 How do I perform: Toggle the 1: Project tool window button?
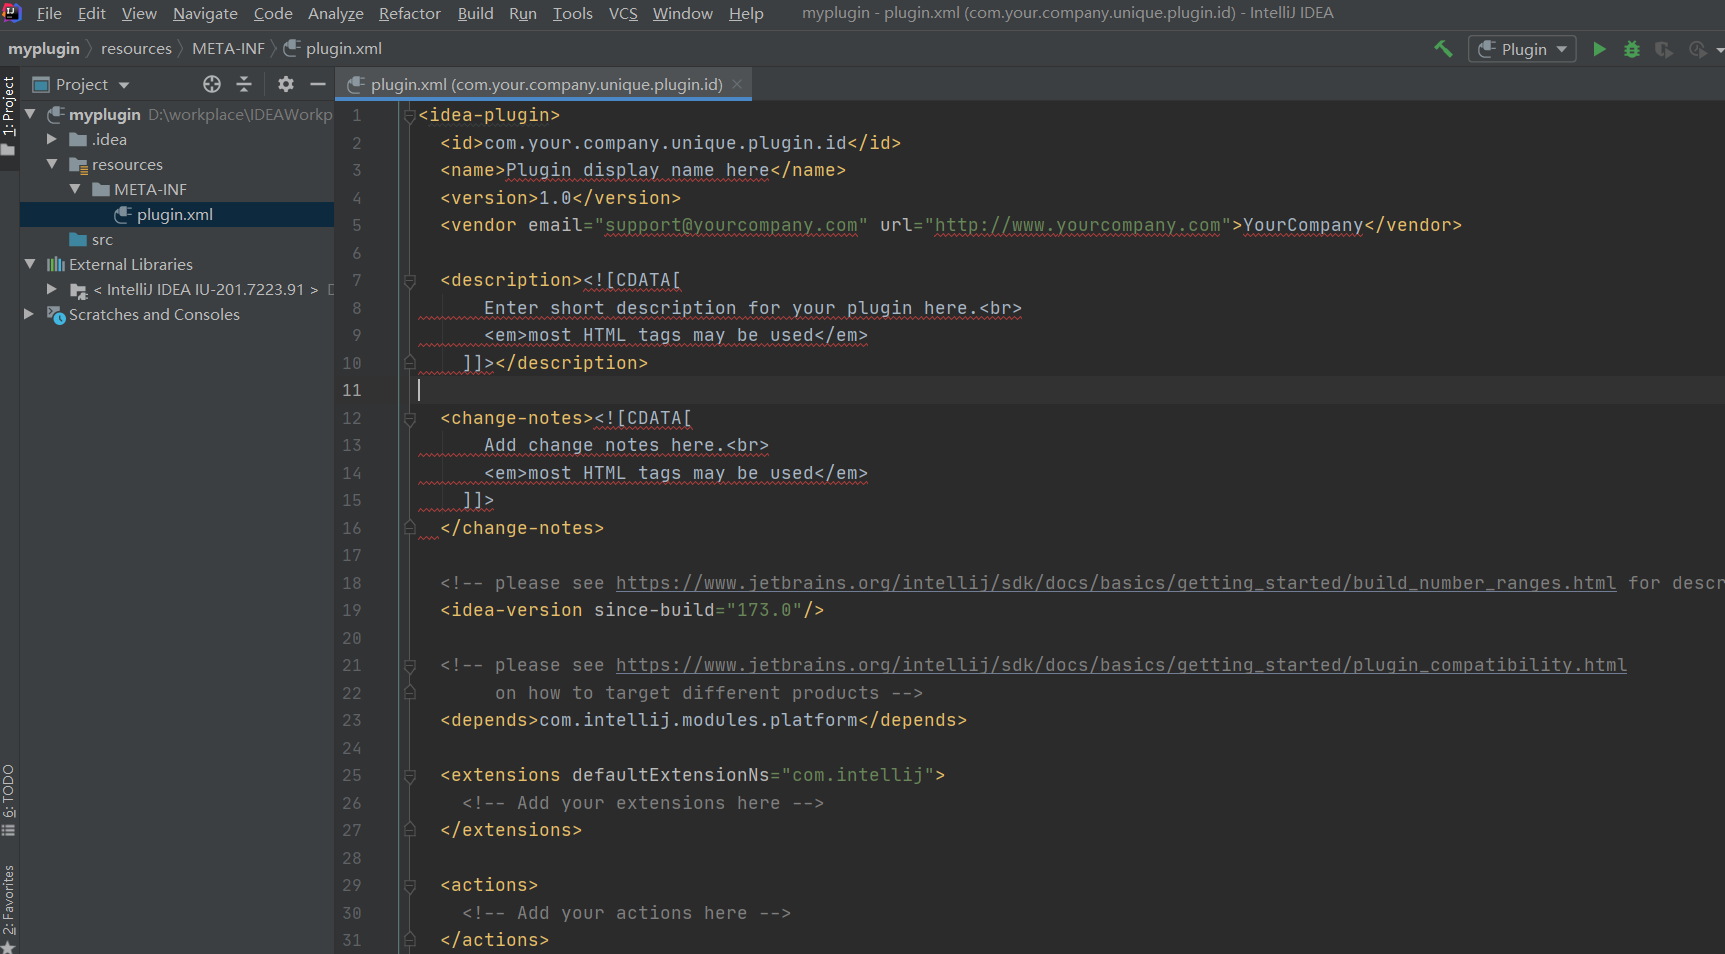coord(9,116)
